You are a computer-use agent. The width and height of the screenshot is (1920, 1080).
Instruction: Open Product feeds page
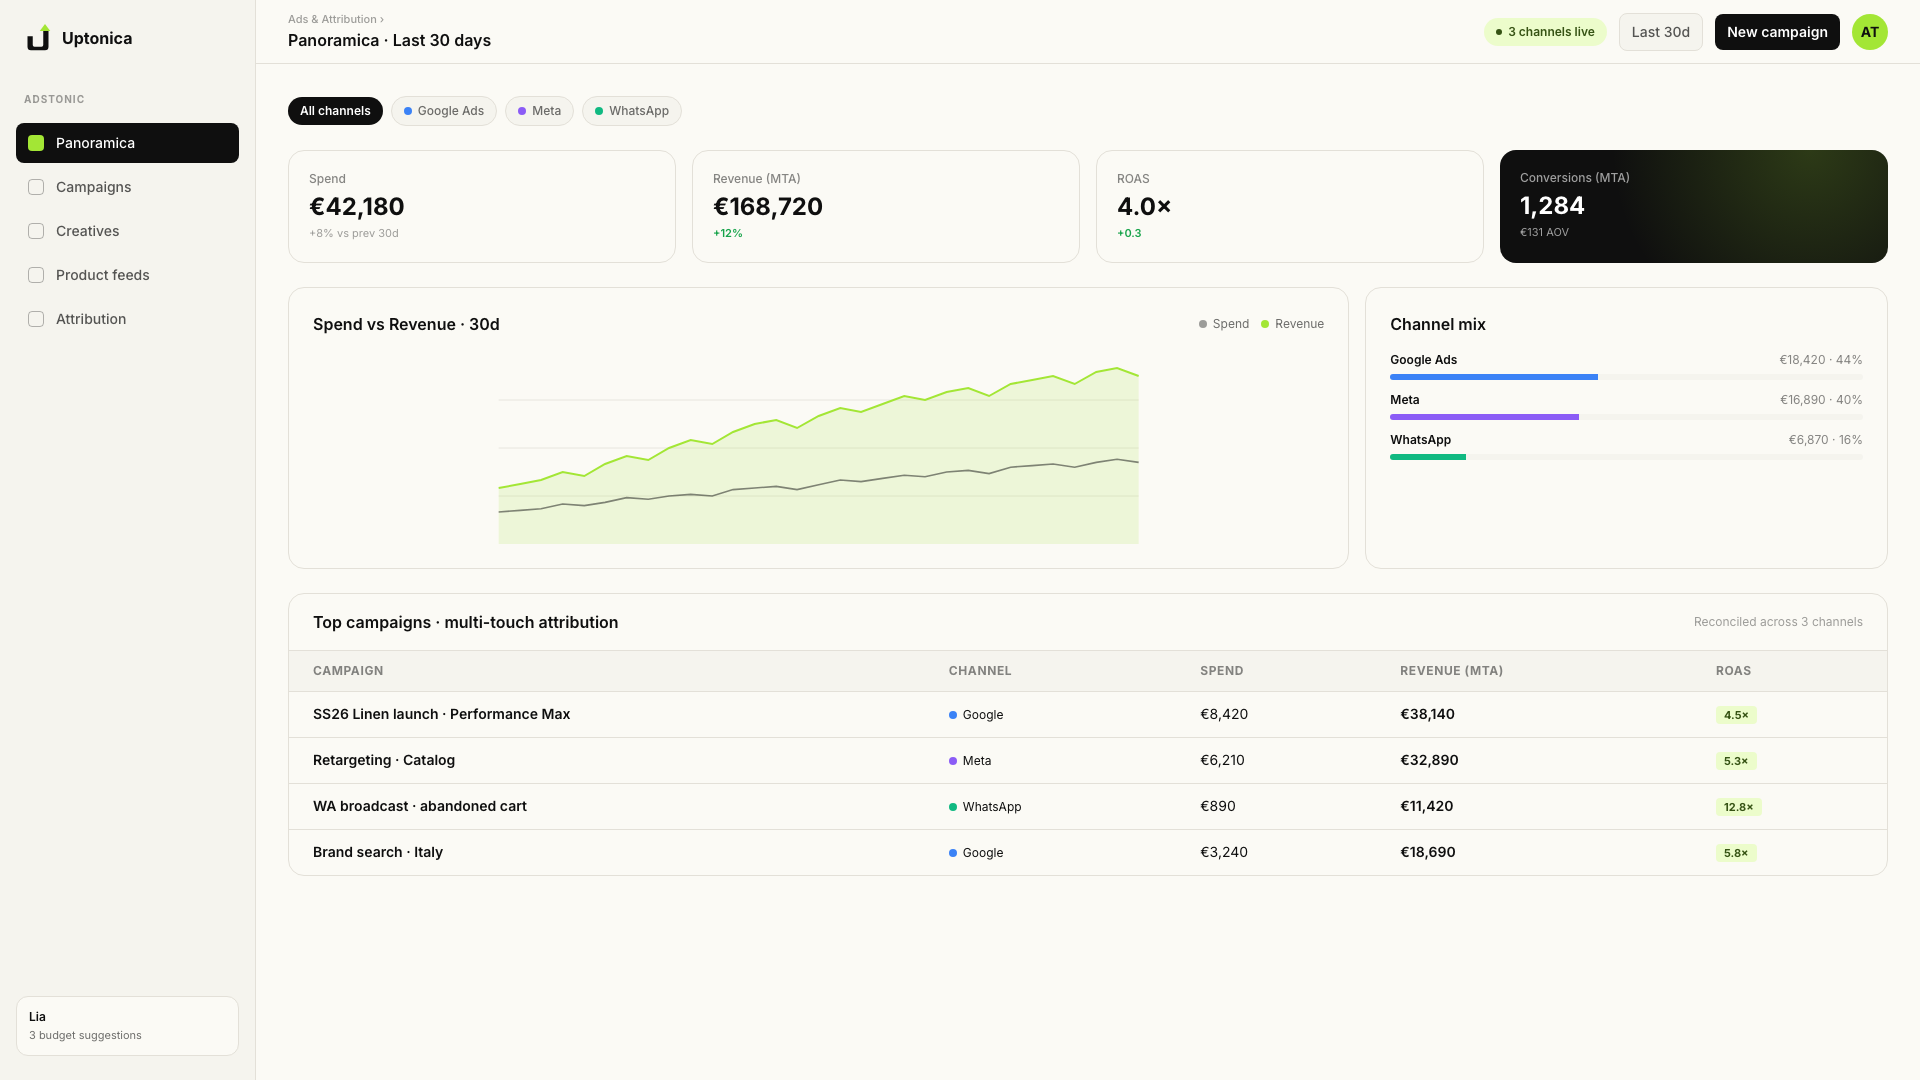click(127, 275)
